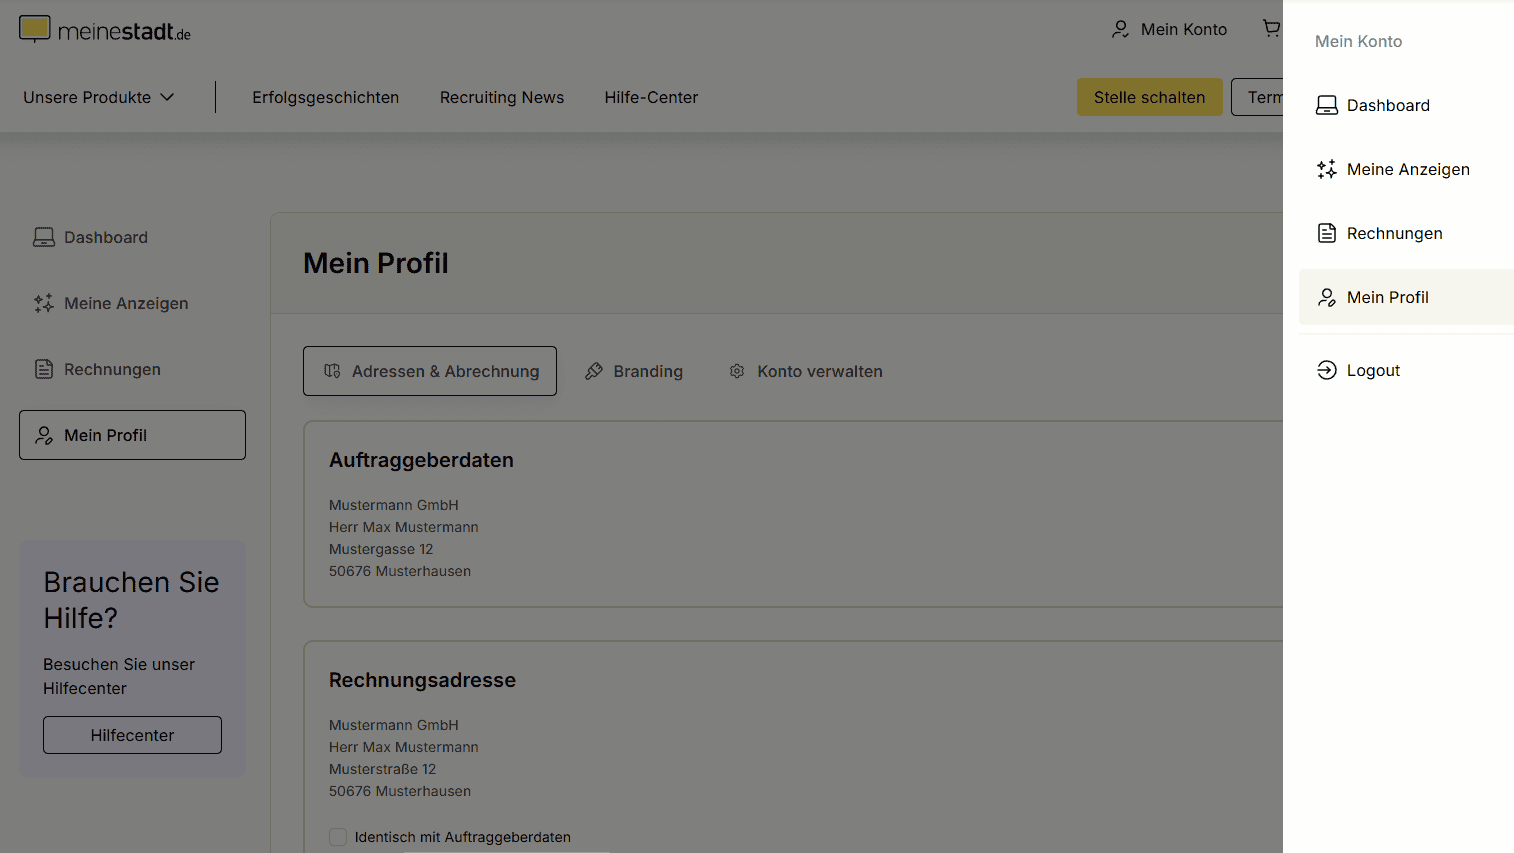Open Erfolgsgeschichten in the top navigation
Image resolution: width=1514 pixels, height=853 pixels.
325,97
